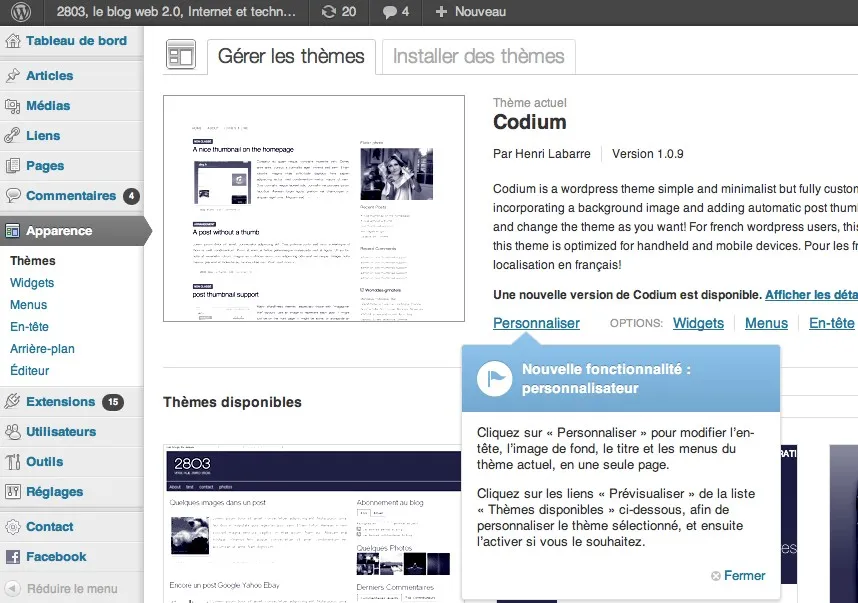Switch to Gérer les thèmes tab

(291, 56)
